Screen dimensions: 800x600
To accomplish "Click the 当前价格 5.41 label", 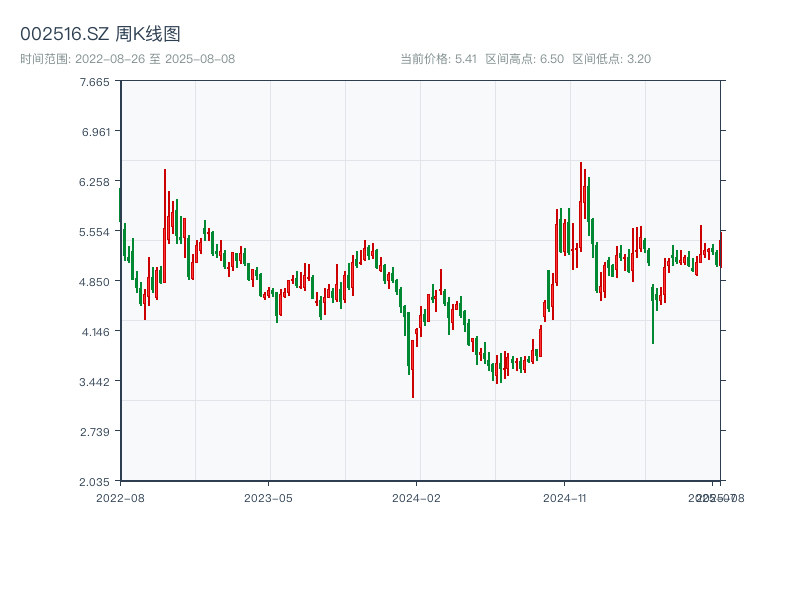I will click(x=438, y=59).
